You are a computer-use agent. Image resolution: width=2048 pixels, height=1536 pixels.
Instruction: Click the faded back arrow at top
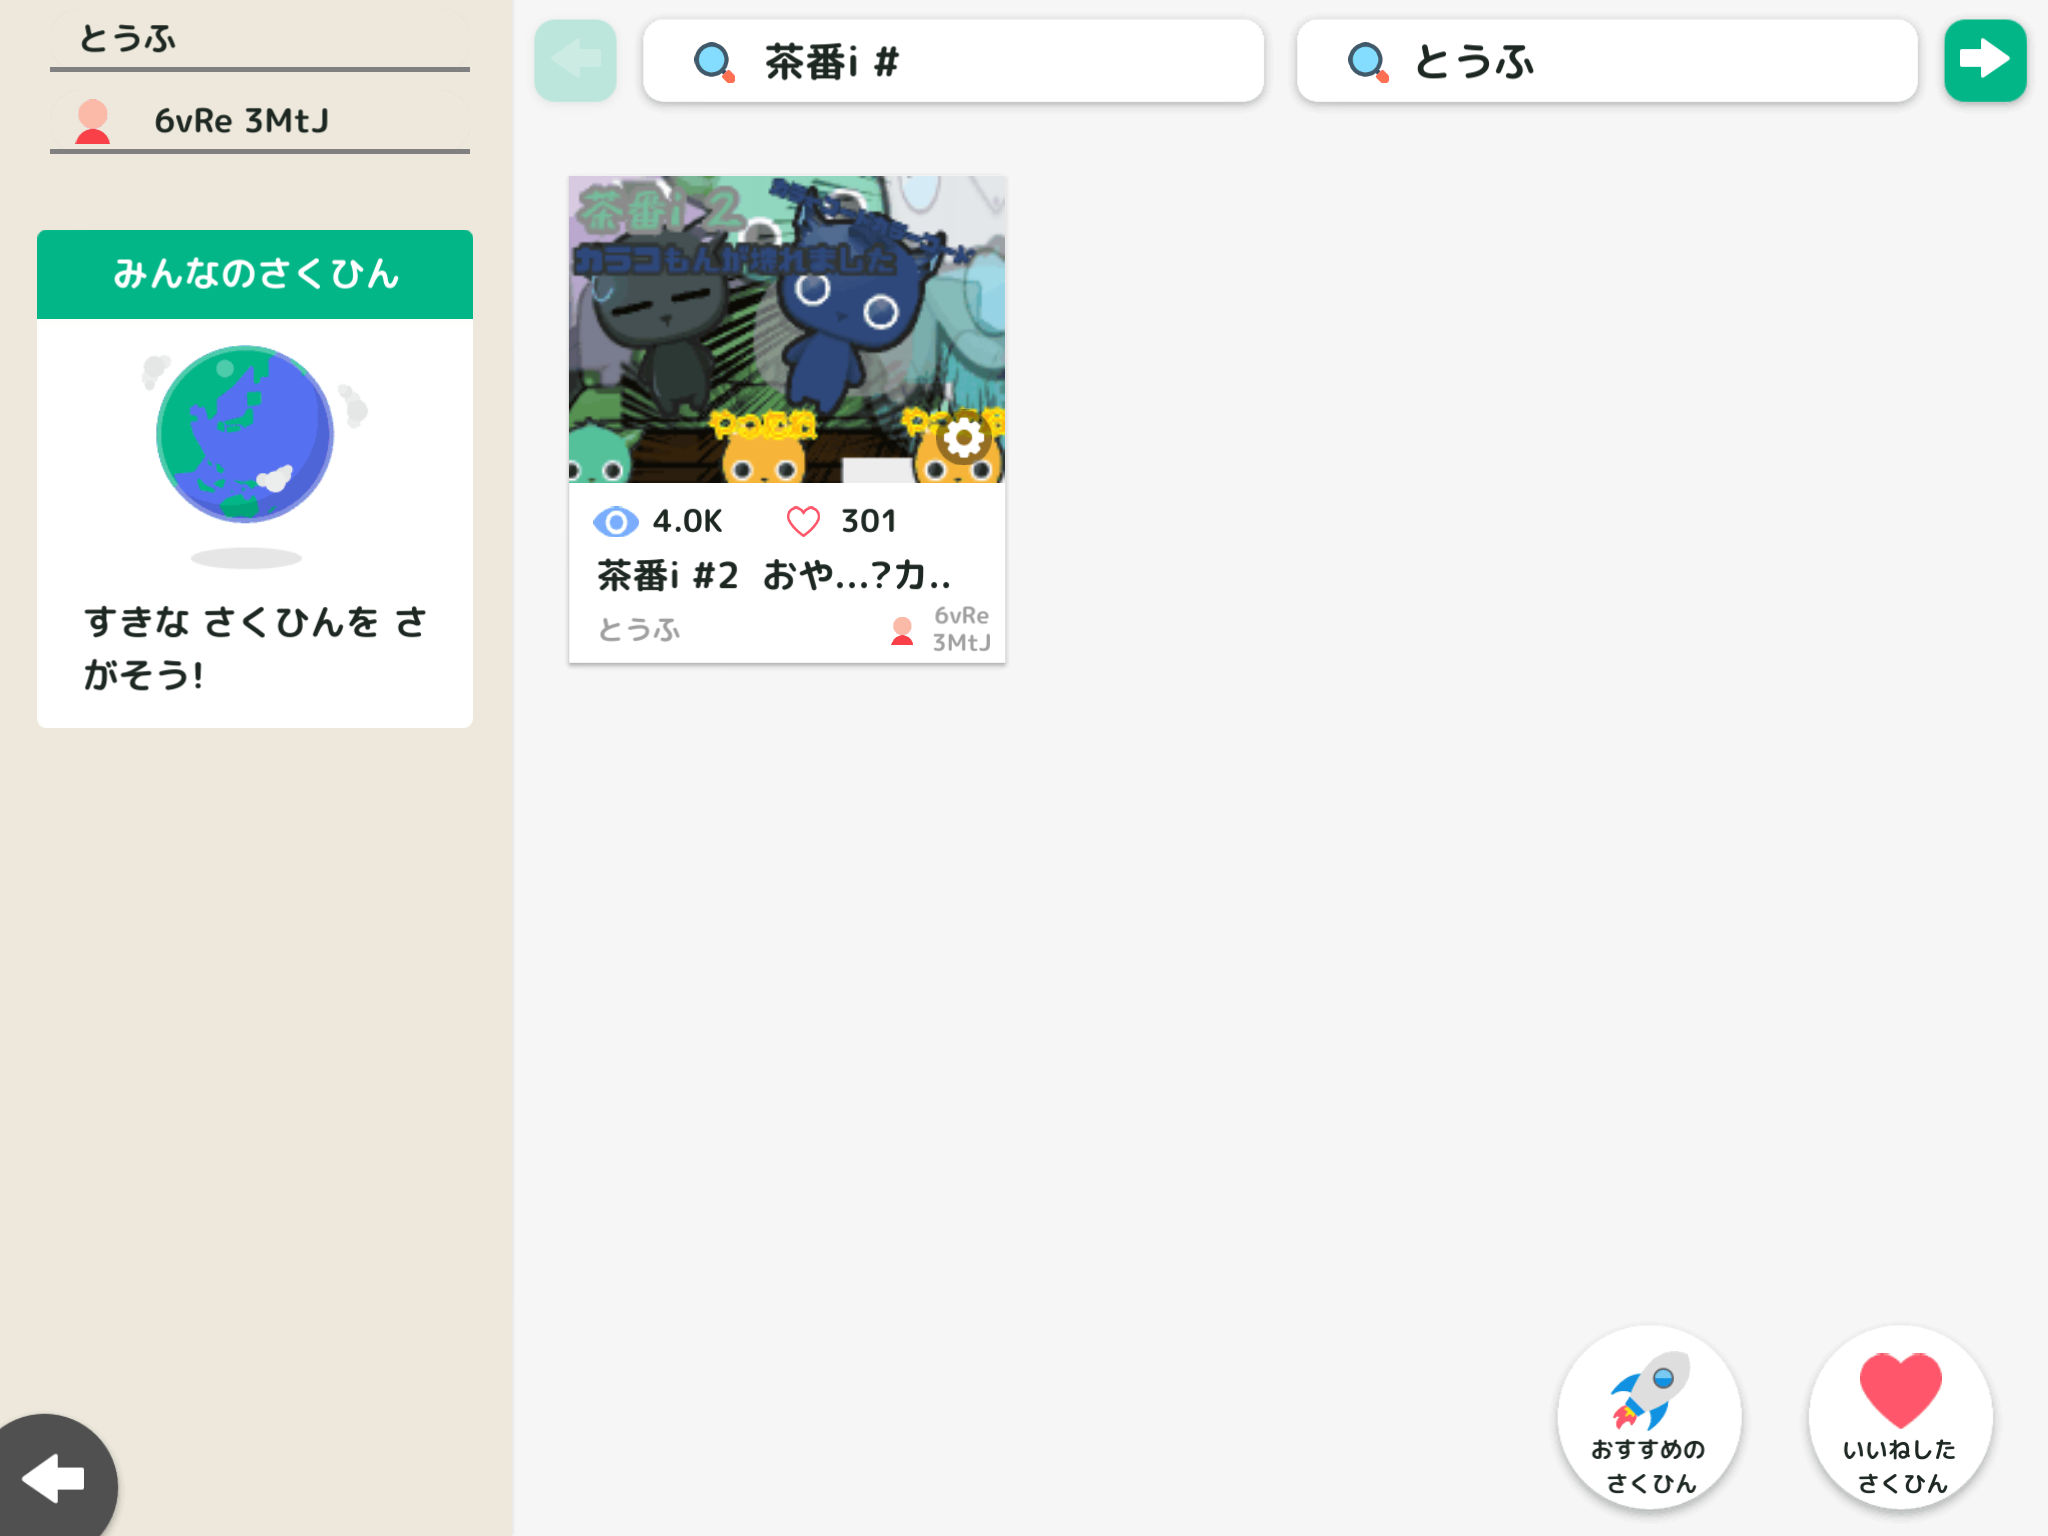pos(575,60)
